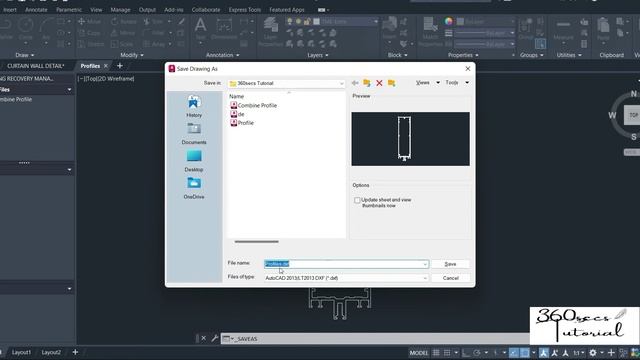This screenshot has width=640, height=360.
Task: Expand the Layers panel title arrow
Action: (x=327, y=55)
